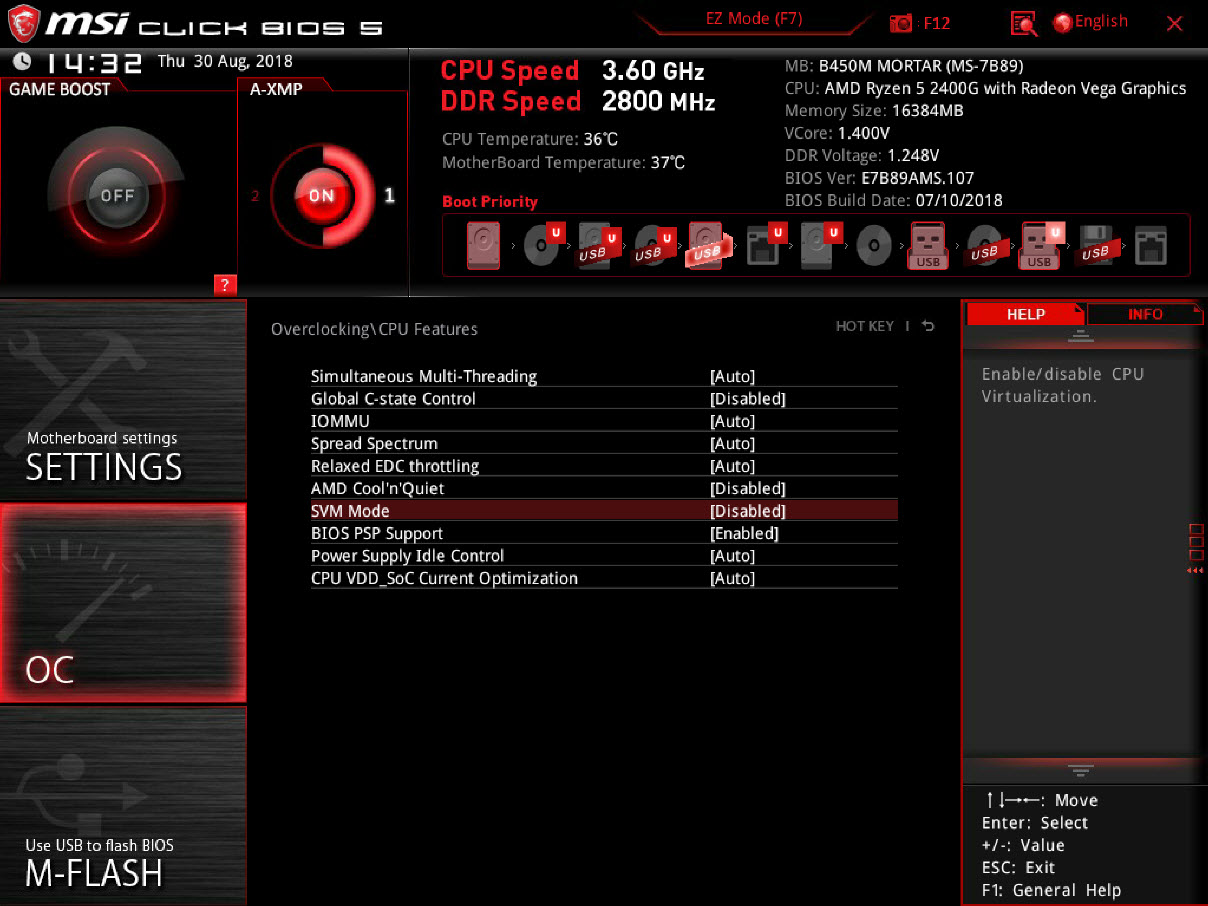
Task: Open M-FLASH to flash BIOS
Action: (x=123, y=806)
